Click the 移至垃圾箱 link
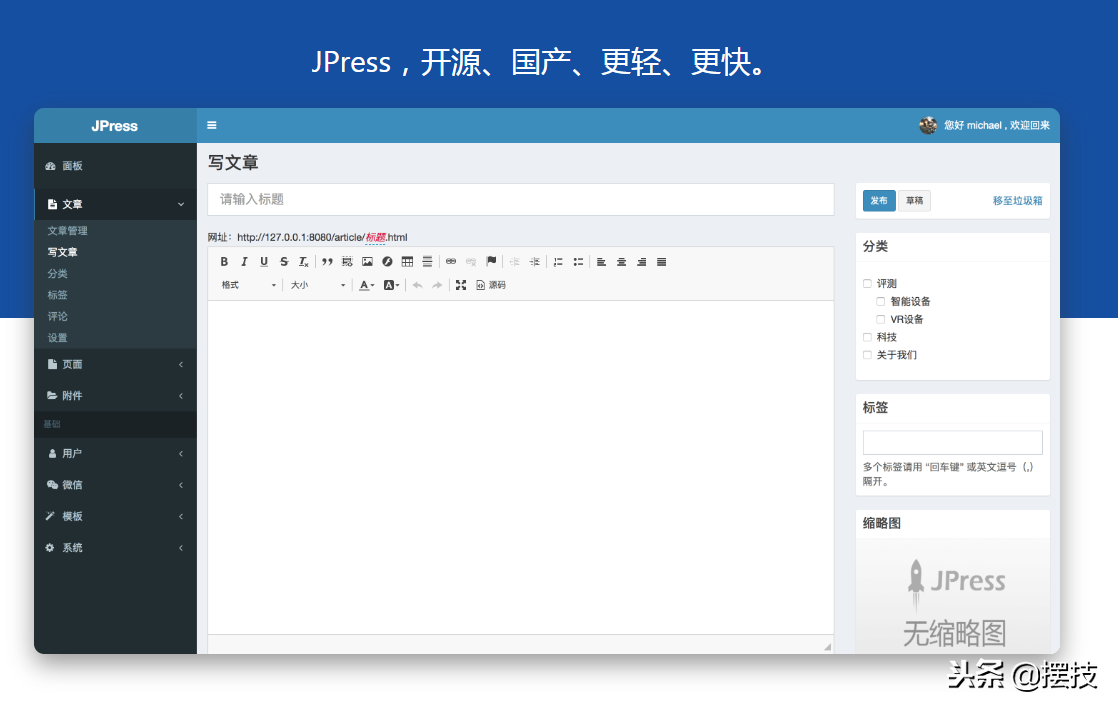The width and height of the screenshot is (1118, 710). 1017,201
